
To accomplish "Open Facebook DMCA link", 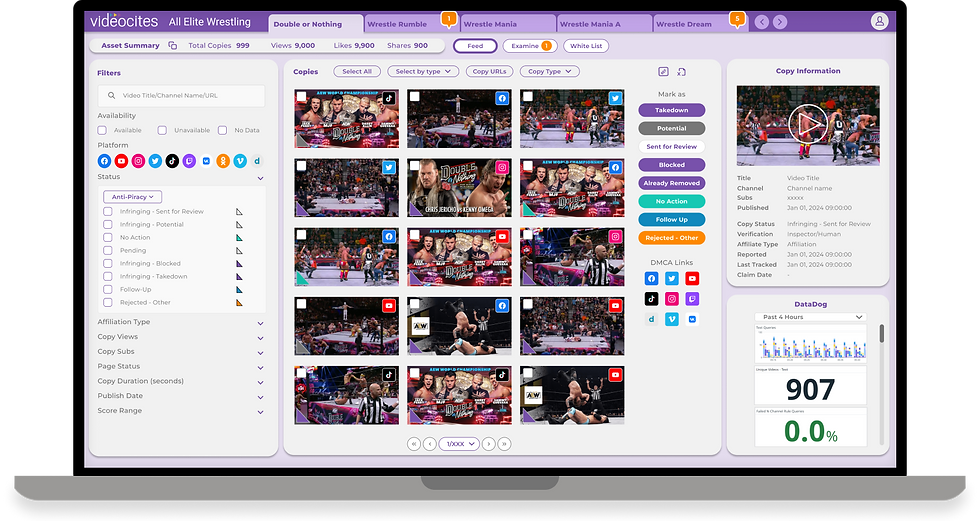I will [x=651, y=279].
